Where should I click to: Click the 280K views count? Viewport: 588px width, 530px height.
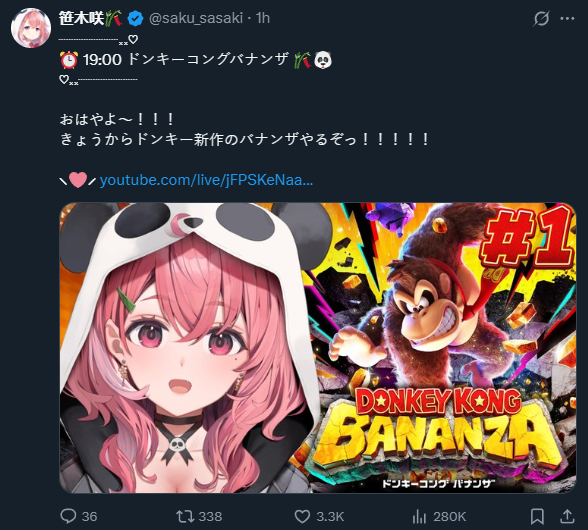[450, 516]
